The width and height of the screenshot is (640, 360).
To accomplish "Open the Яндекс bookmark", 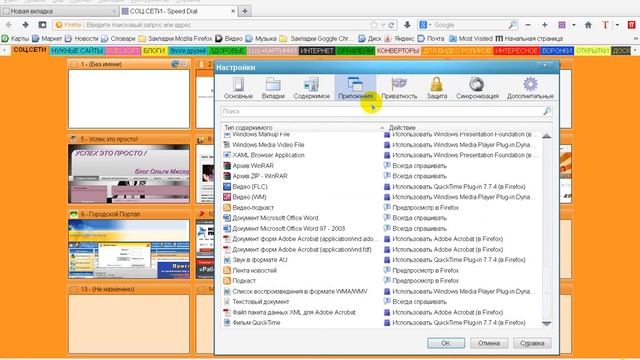I will (400, 38).
